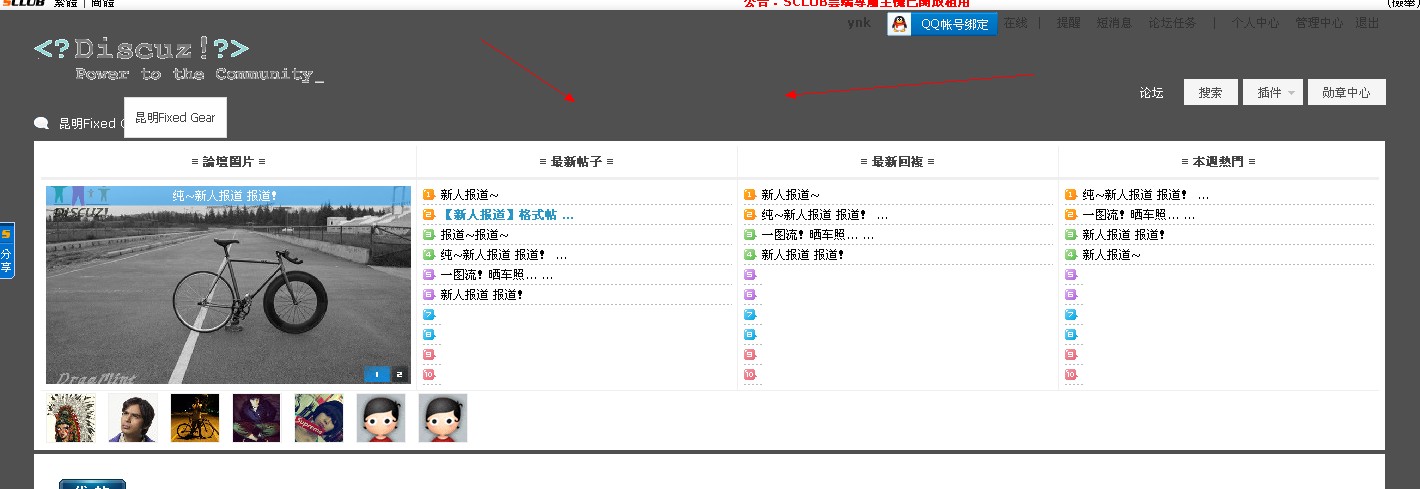
Task: Click the 最新帖子 column header
Action: point(576,162)
